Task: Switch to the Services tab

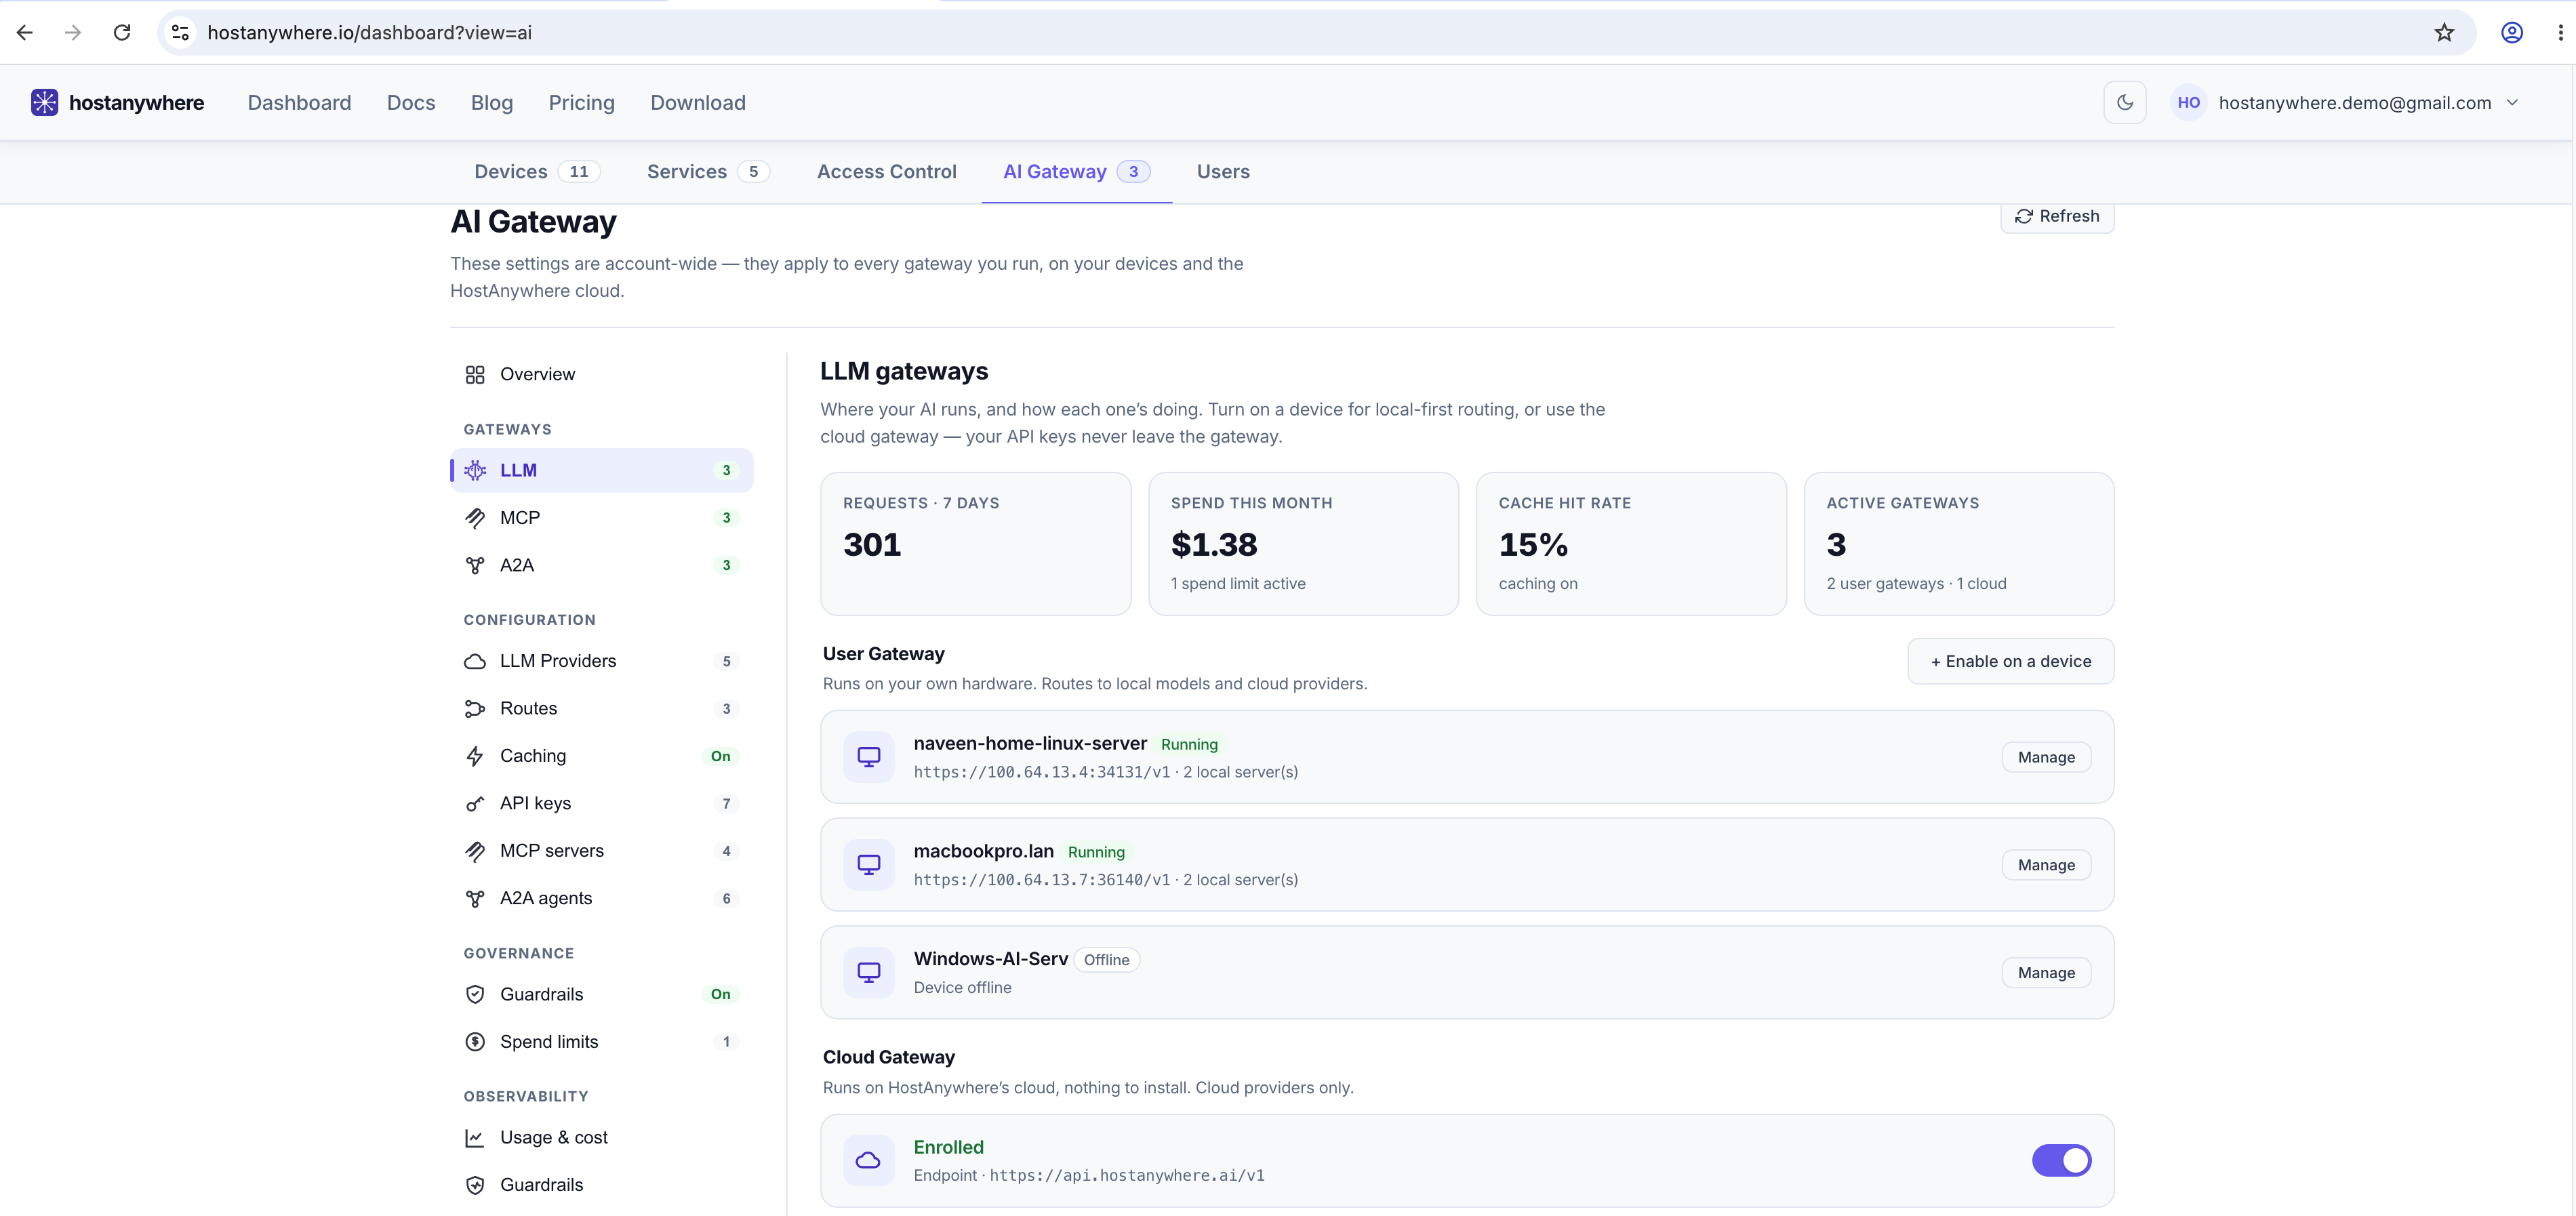Action: (x=708, y=172)
